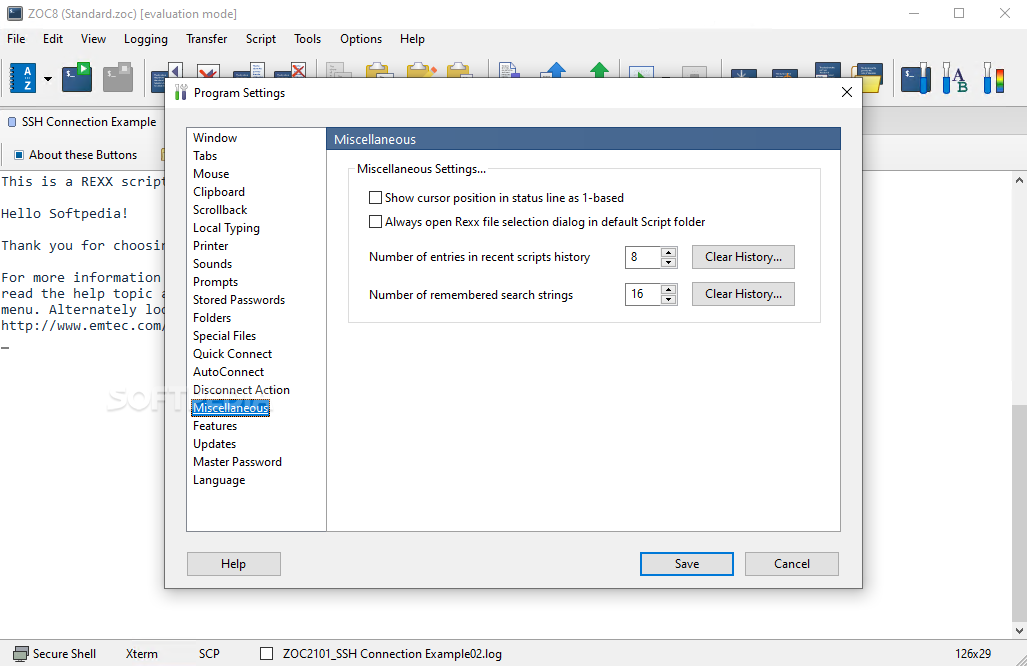The width and height of the screenshot is (1027, 666).
Task: Click the quick connect terminal icon
Action: coord(77,77)
